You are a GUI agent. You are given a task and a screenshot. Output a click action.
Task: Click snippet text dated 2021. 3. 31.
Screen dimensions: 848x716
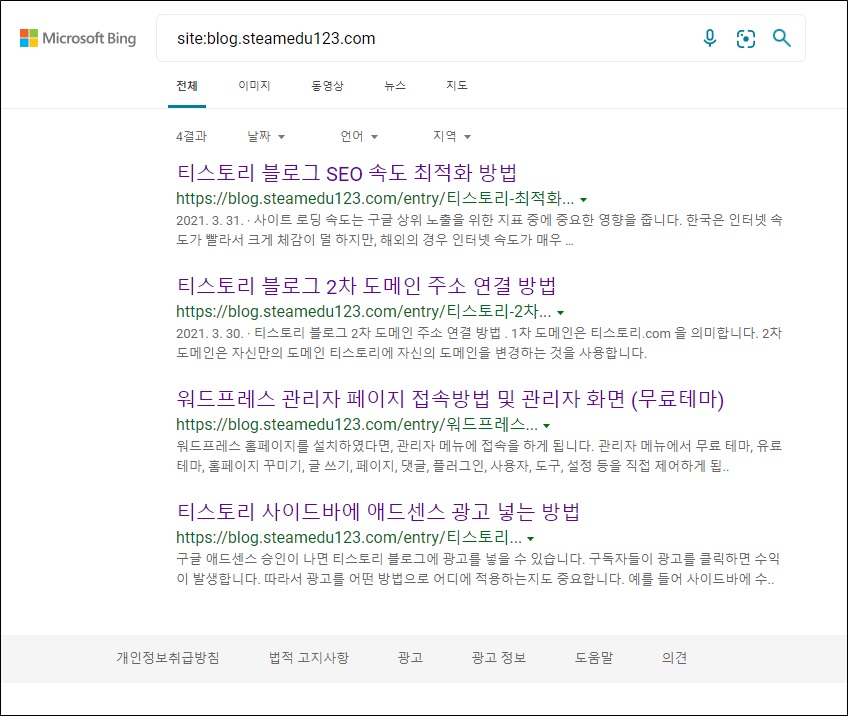(479, 230)
